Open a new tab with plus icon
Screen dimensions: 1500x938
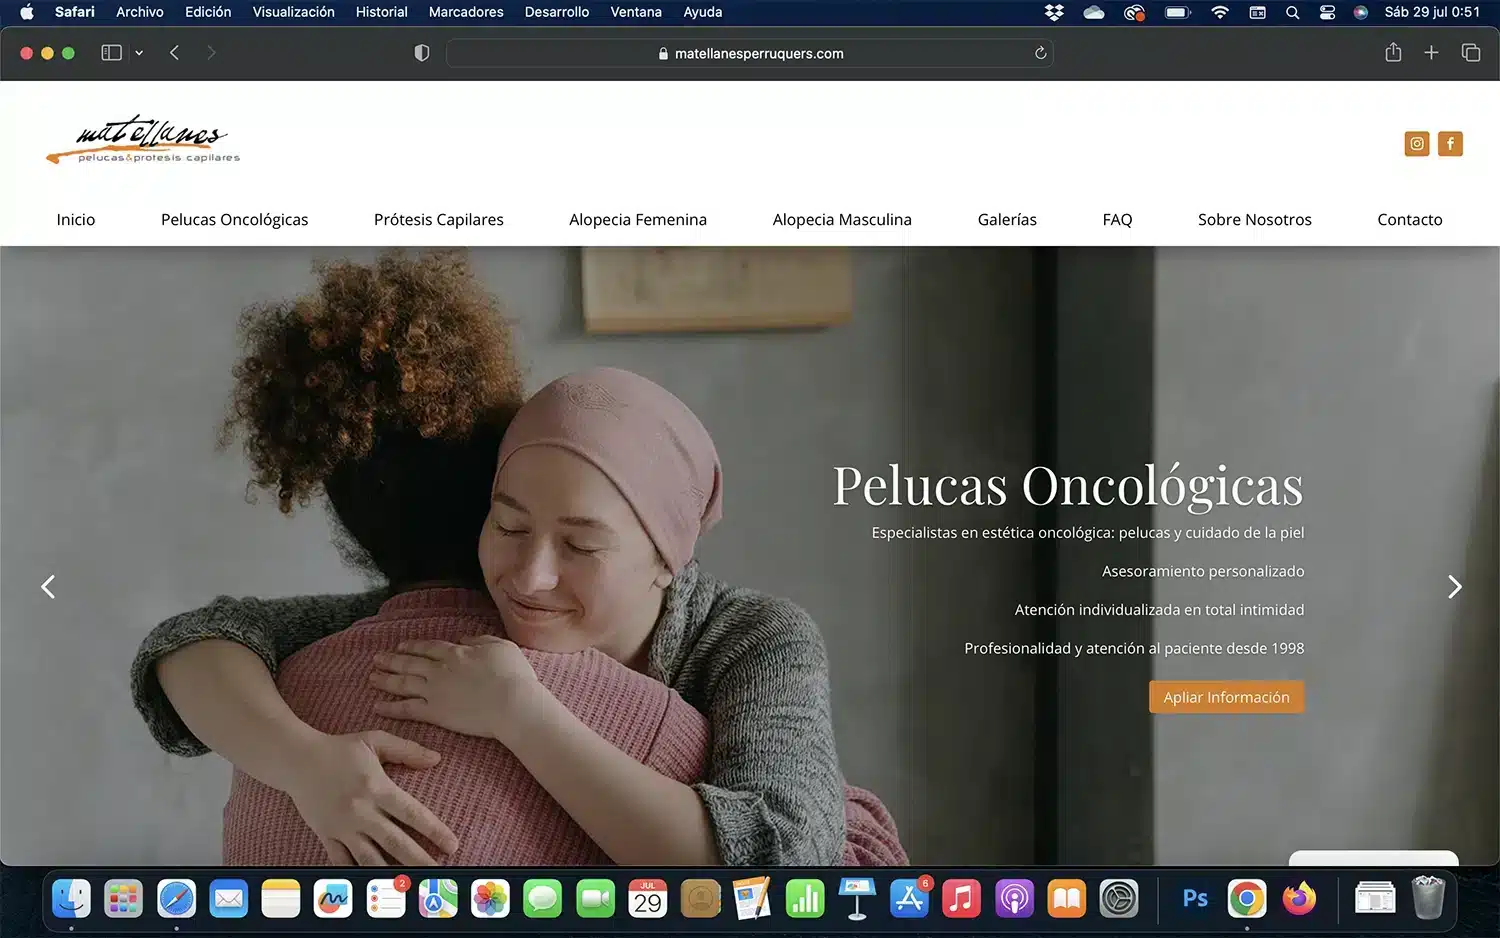(x=1431, y=53)
